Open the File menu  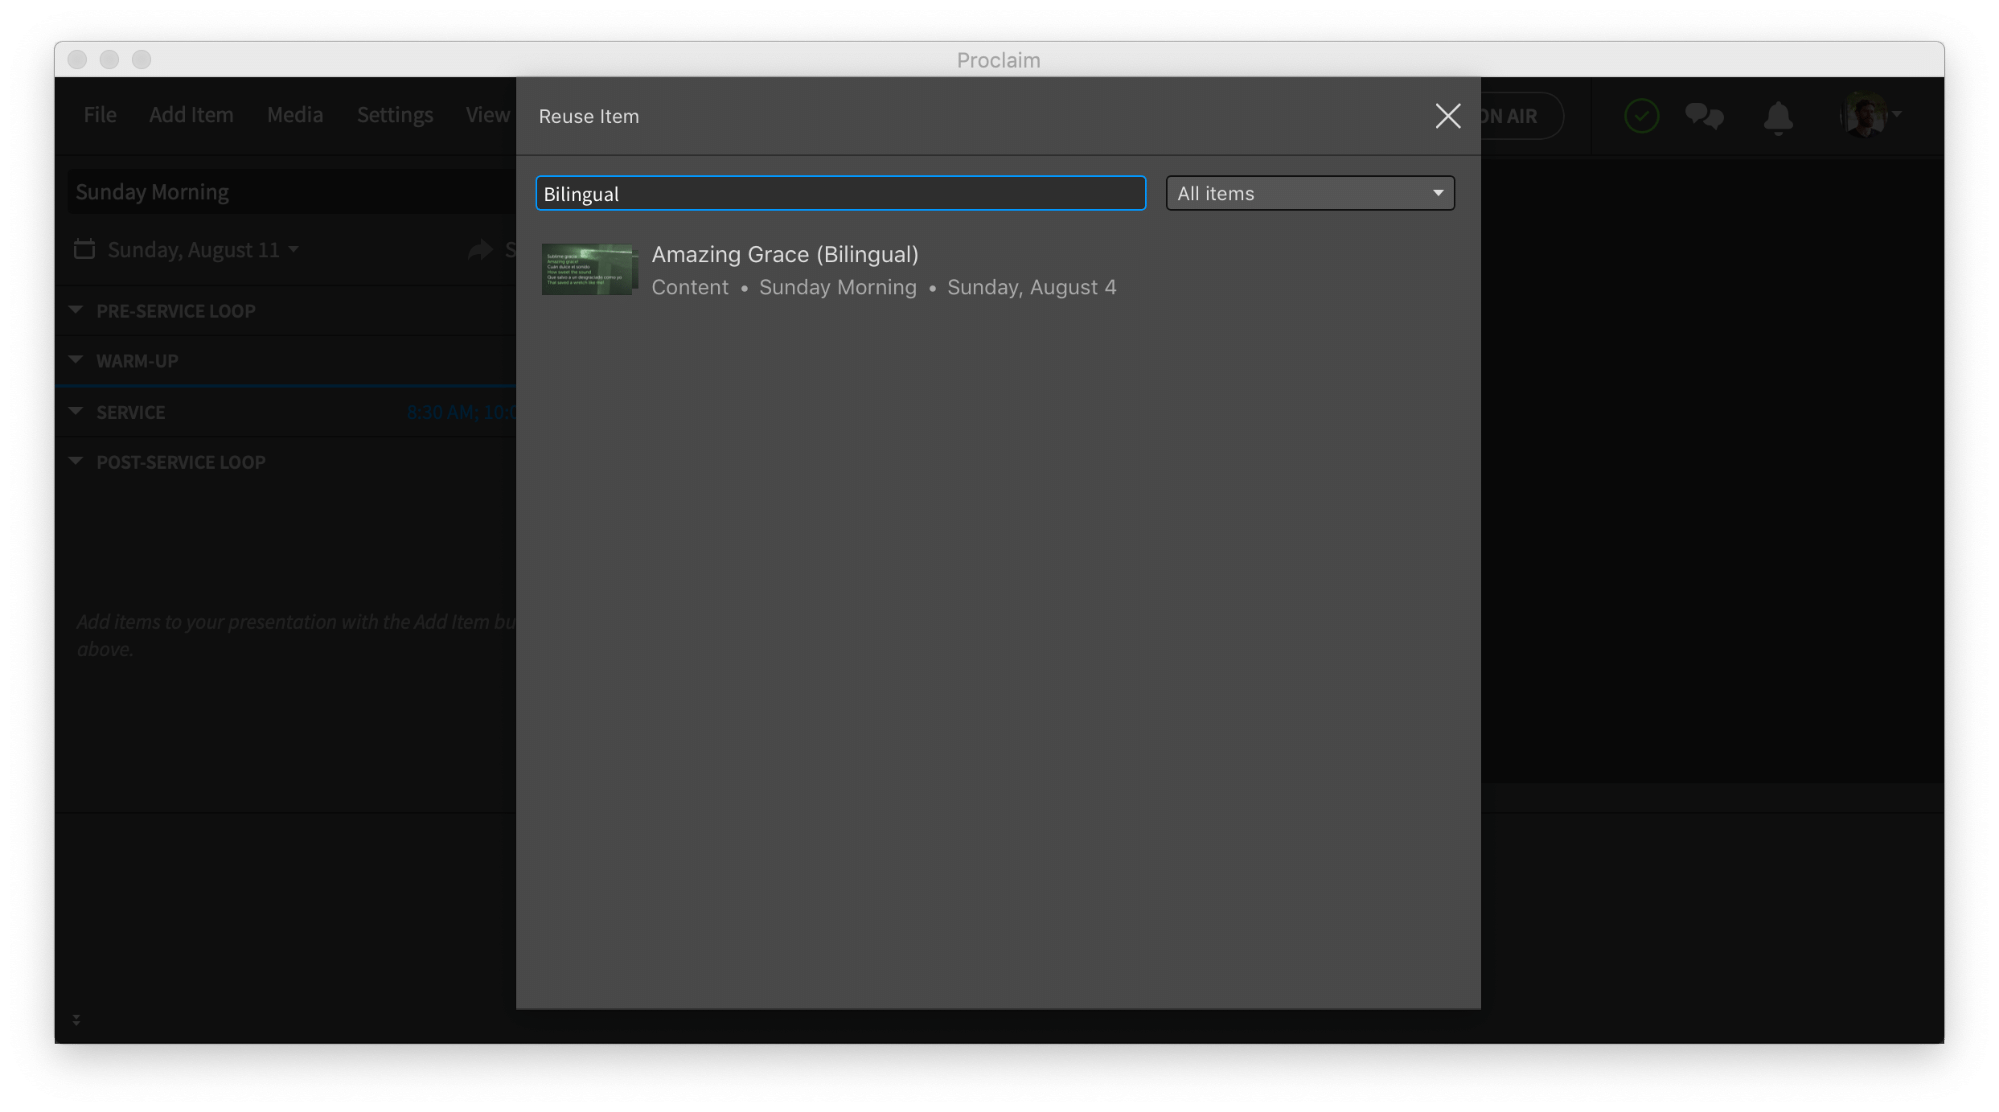coord(100,115)
